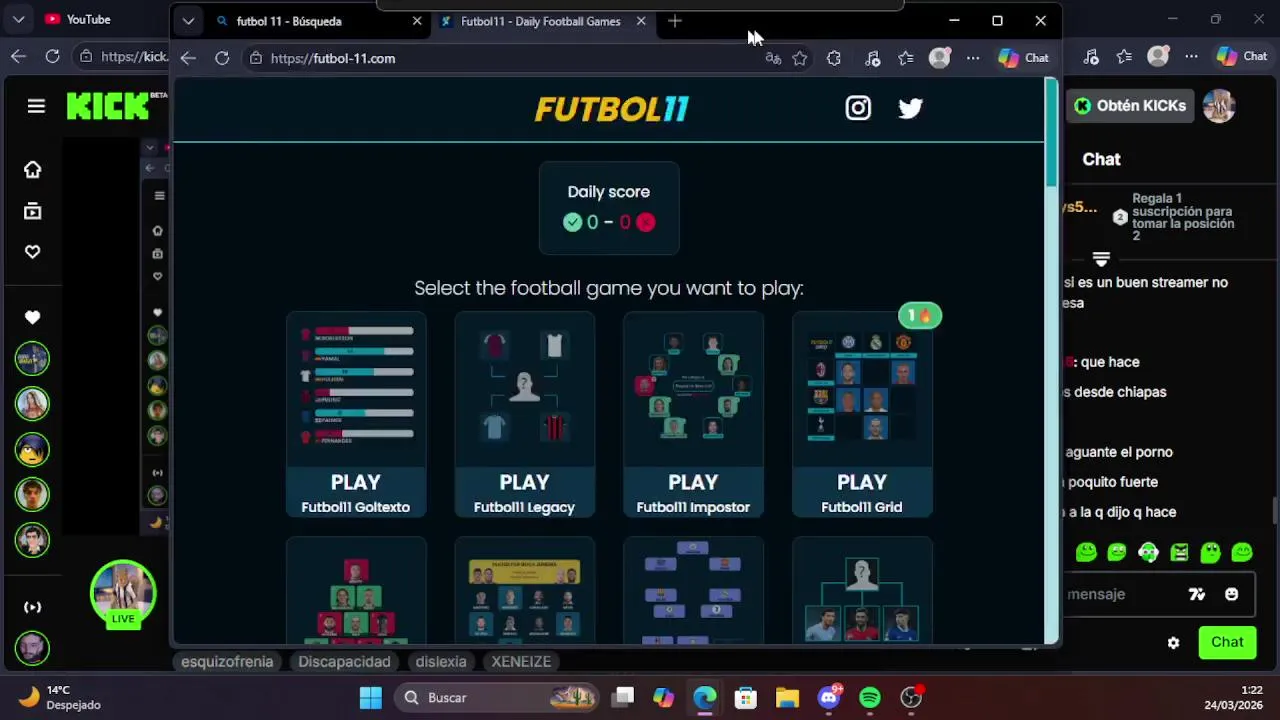The height and width of the screenshot is (720, 1280).
Task: Open Discord from the taskbar
Action: tap(829, 697)
